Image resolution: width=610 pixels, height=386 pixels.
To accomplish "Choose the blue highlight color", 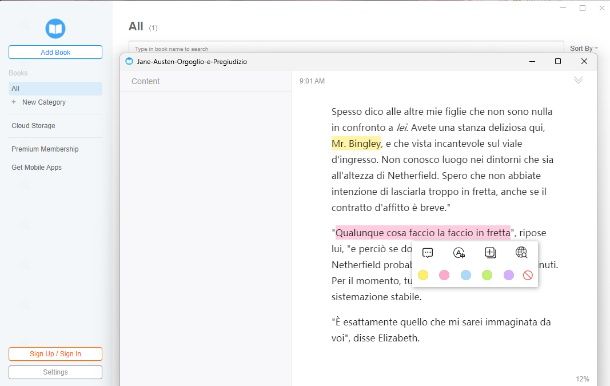I will pos(466,275).
